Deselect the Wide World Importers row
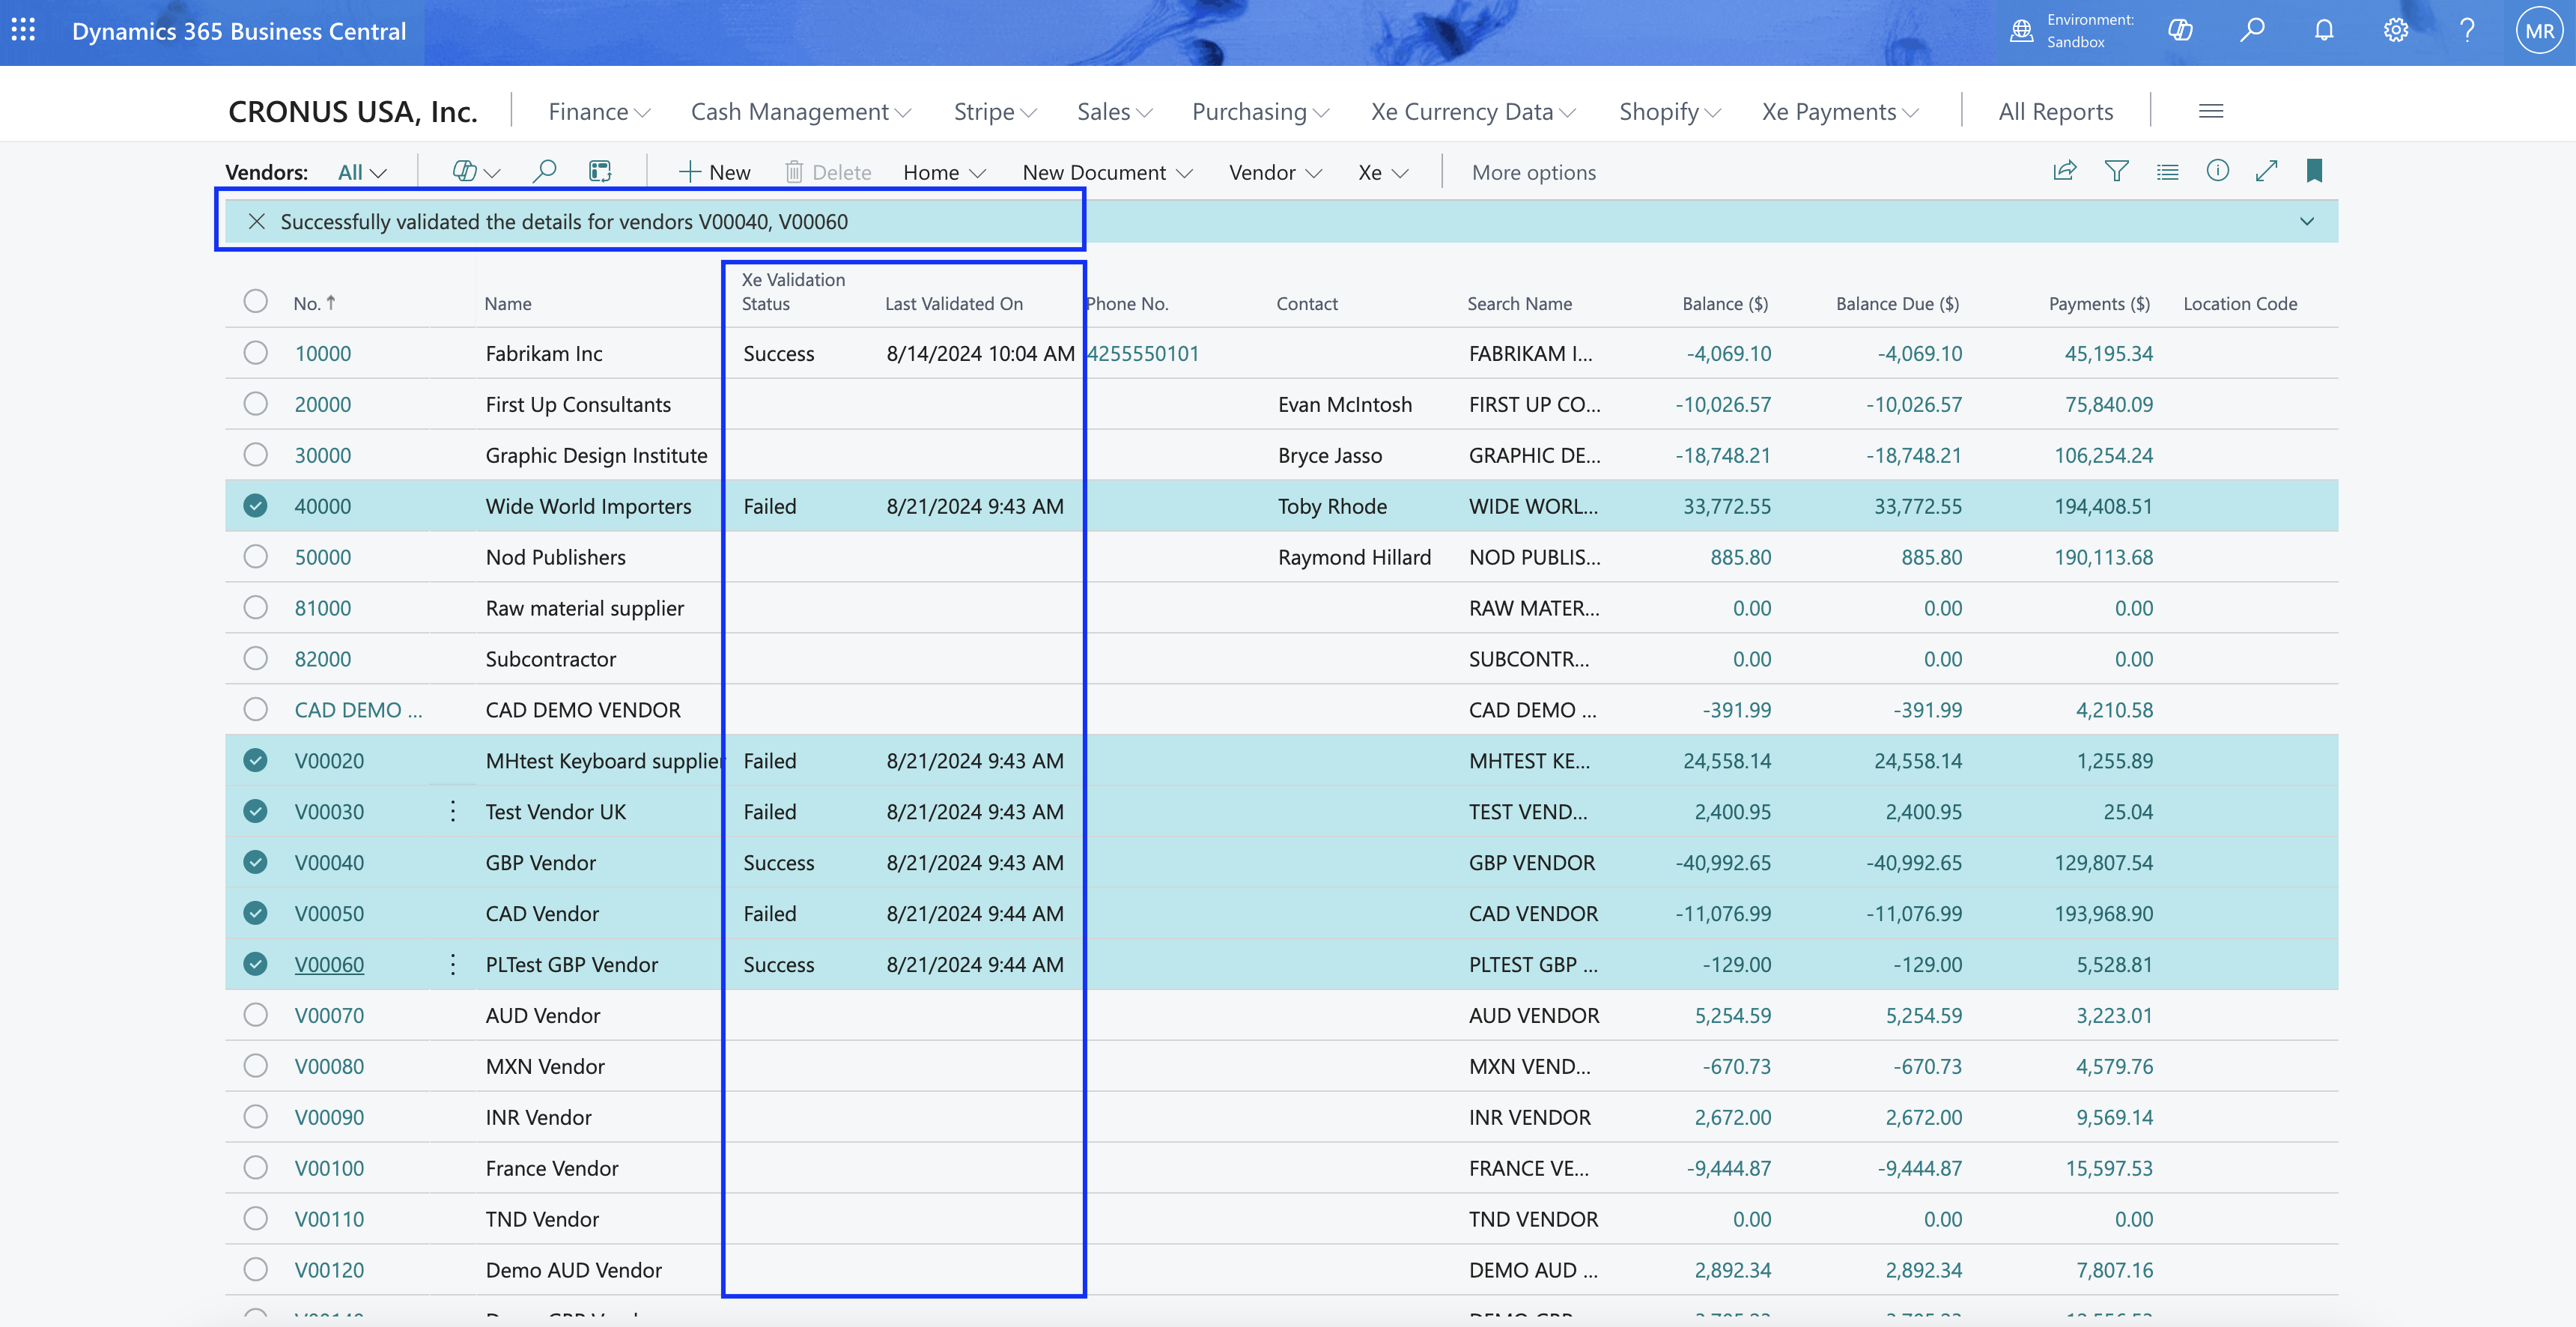The width and height of the screenshot is (2576, 1327). 255,506
